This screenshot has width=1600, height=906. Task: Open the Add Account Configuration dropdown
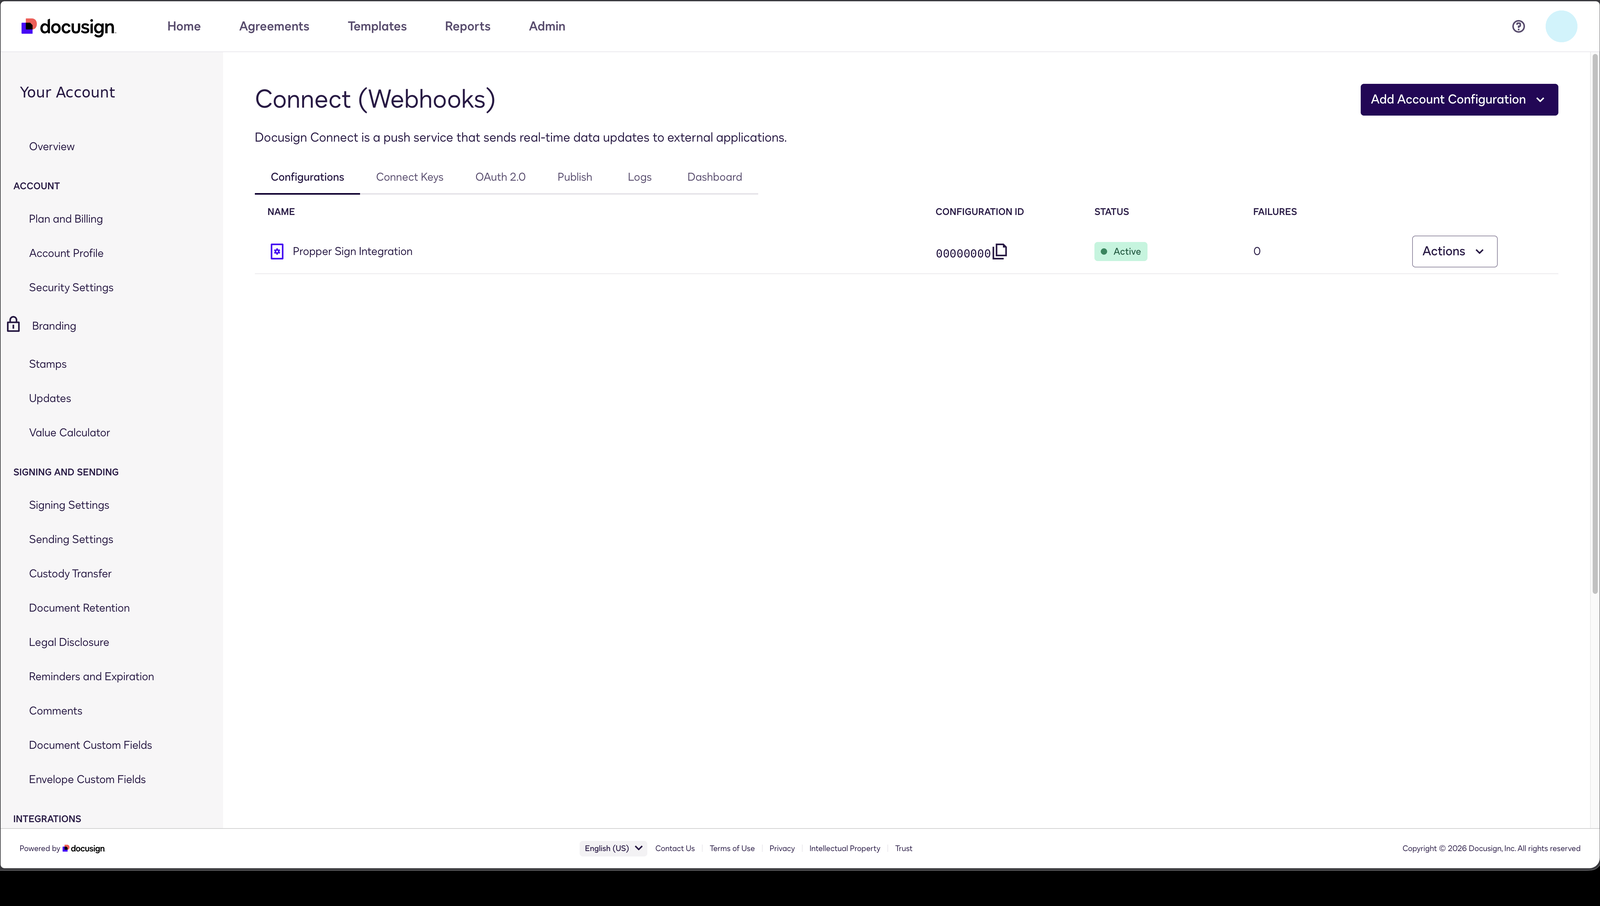[x=1459, y=100]
